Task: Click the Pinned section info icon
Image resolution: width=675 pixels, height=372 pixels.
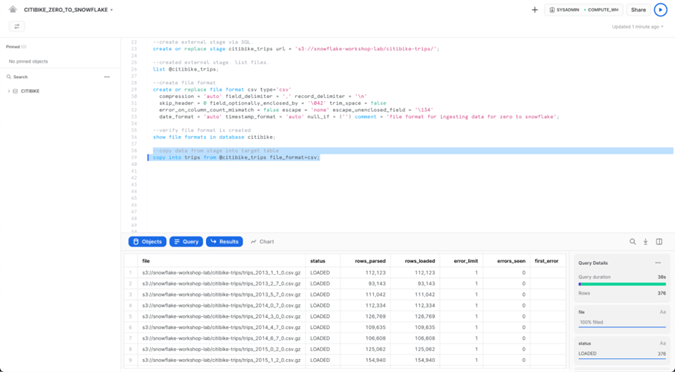Action: (x=24, y=46)
